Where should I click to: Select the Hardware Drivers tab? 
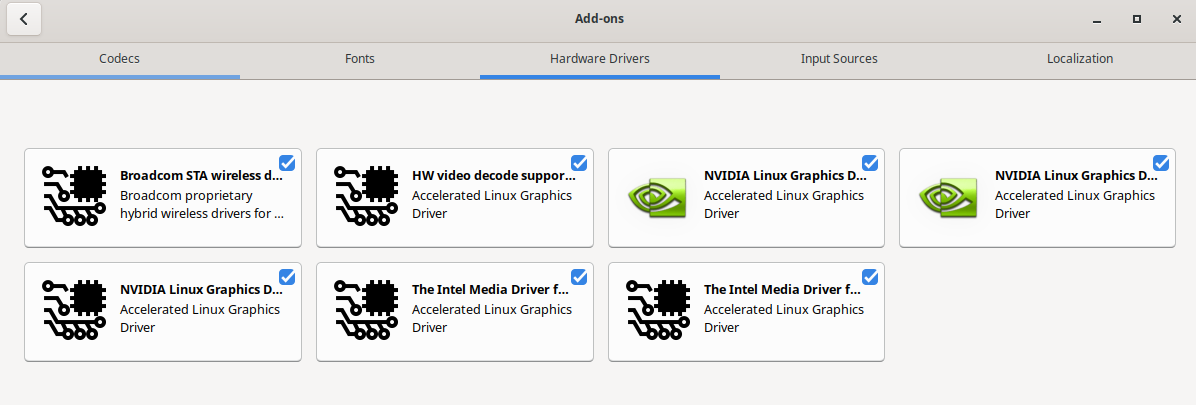pyautogui.click(x=600, y=59)
